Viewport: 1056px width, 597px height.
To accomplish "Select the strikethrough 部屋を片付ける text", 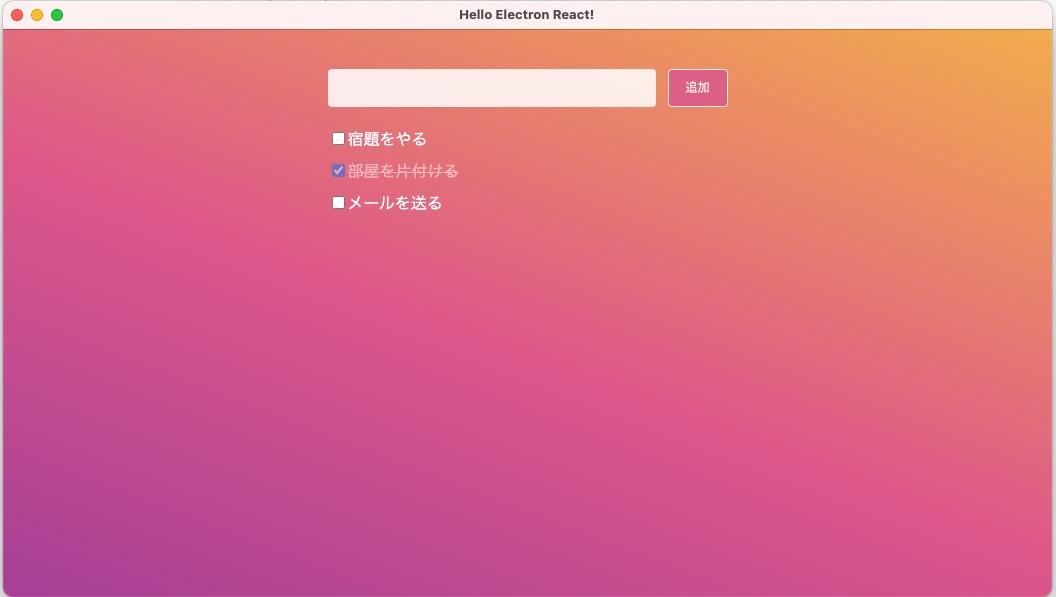I will (402, 170).
